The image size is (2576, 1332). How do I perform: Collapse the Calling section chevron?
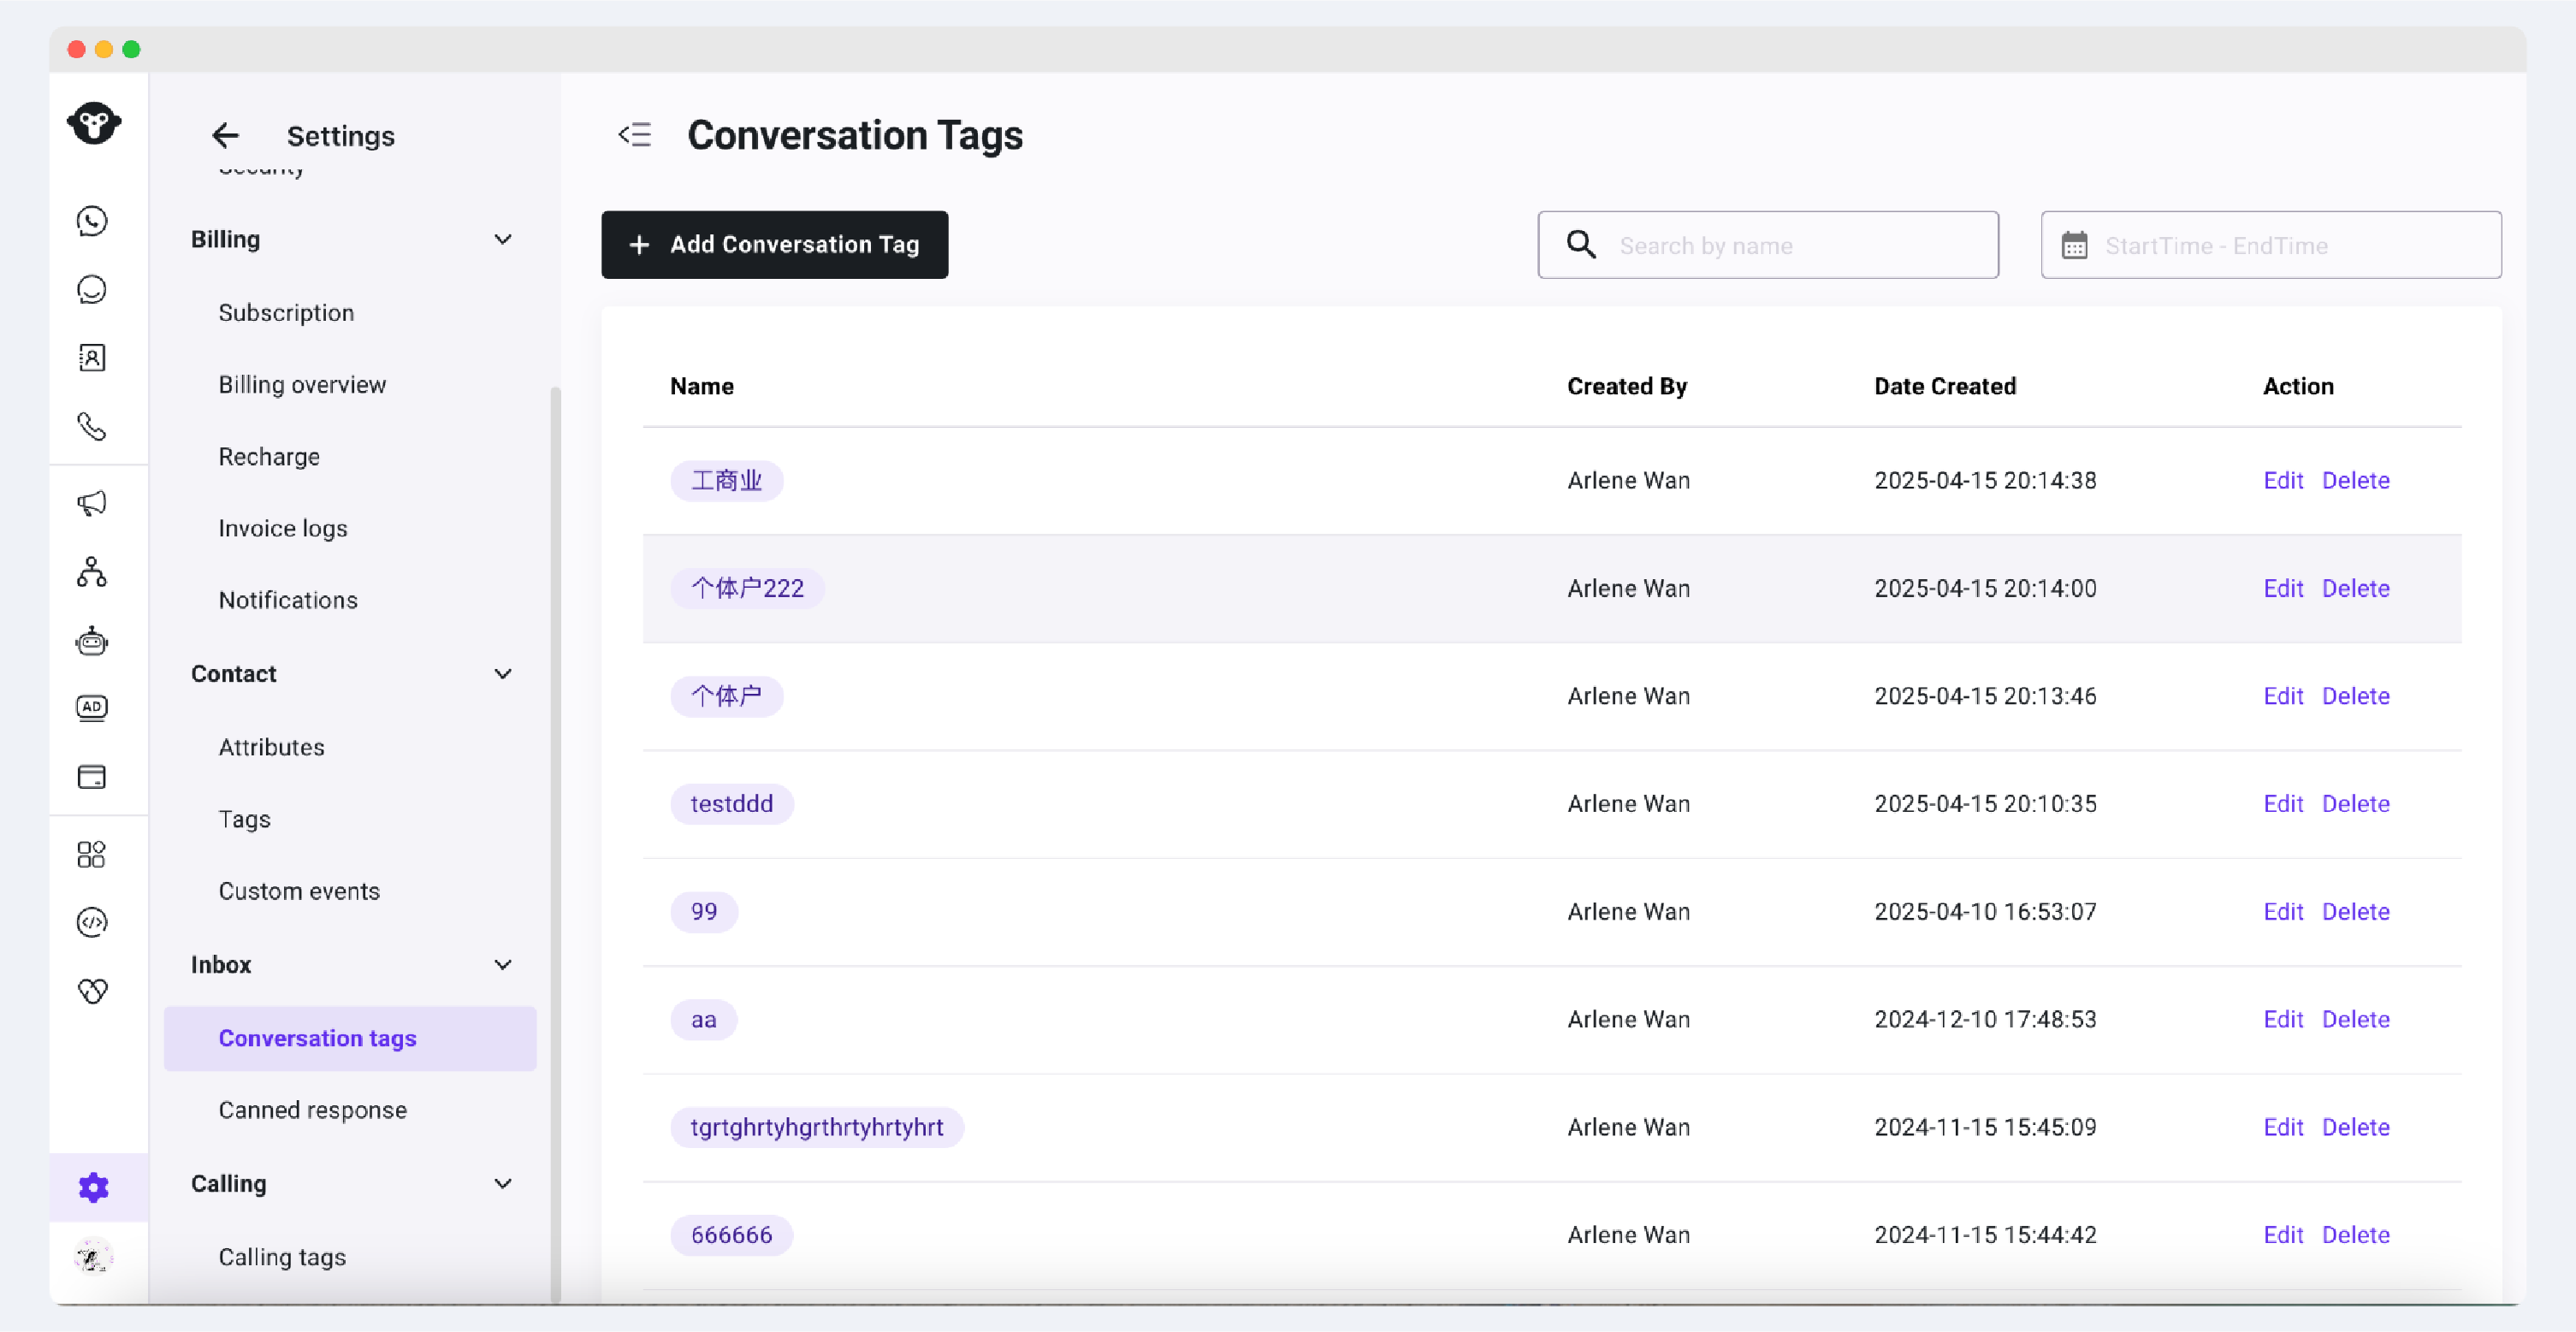503,1184
